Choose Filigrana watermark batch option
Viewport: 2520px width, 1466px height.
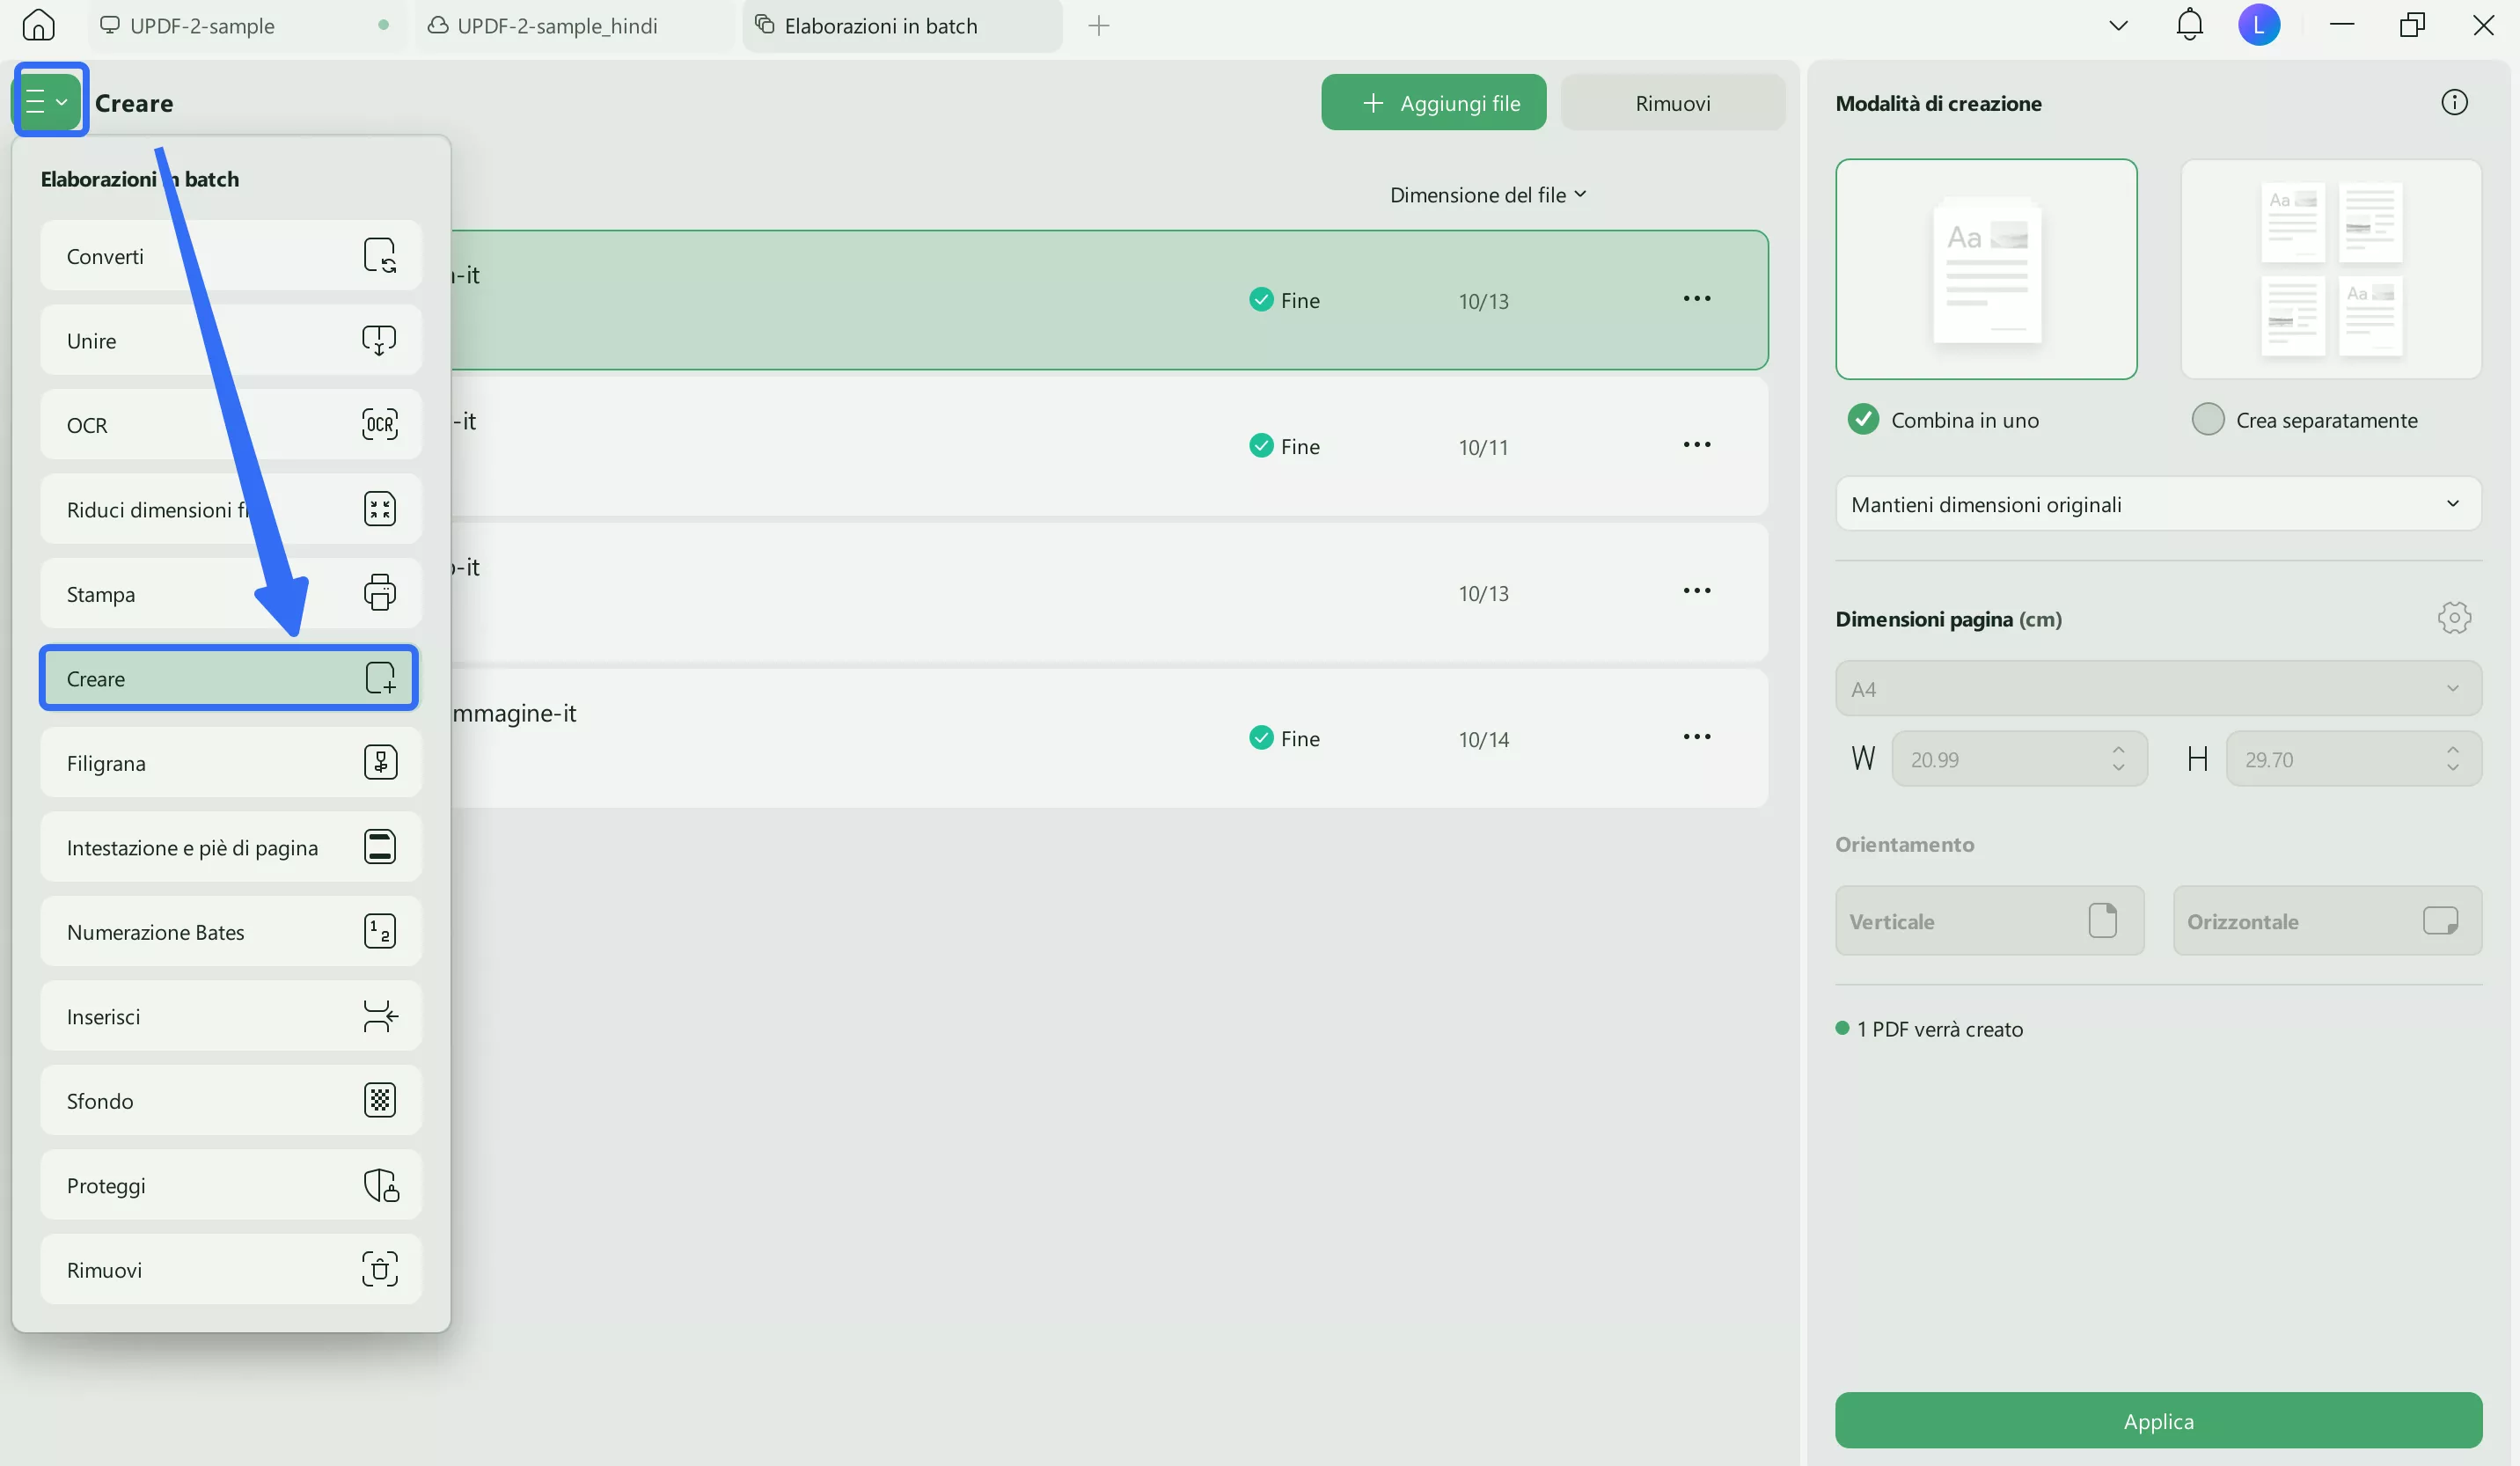point(230,763)
